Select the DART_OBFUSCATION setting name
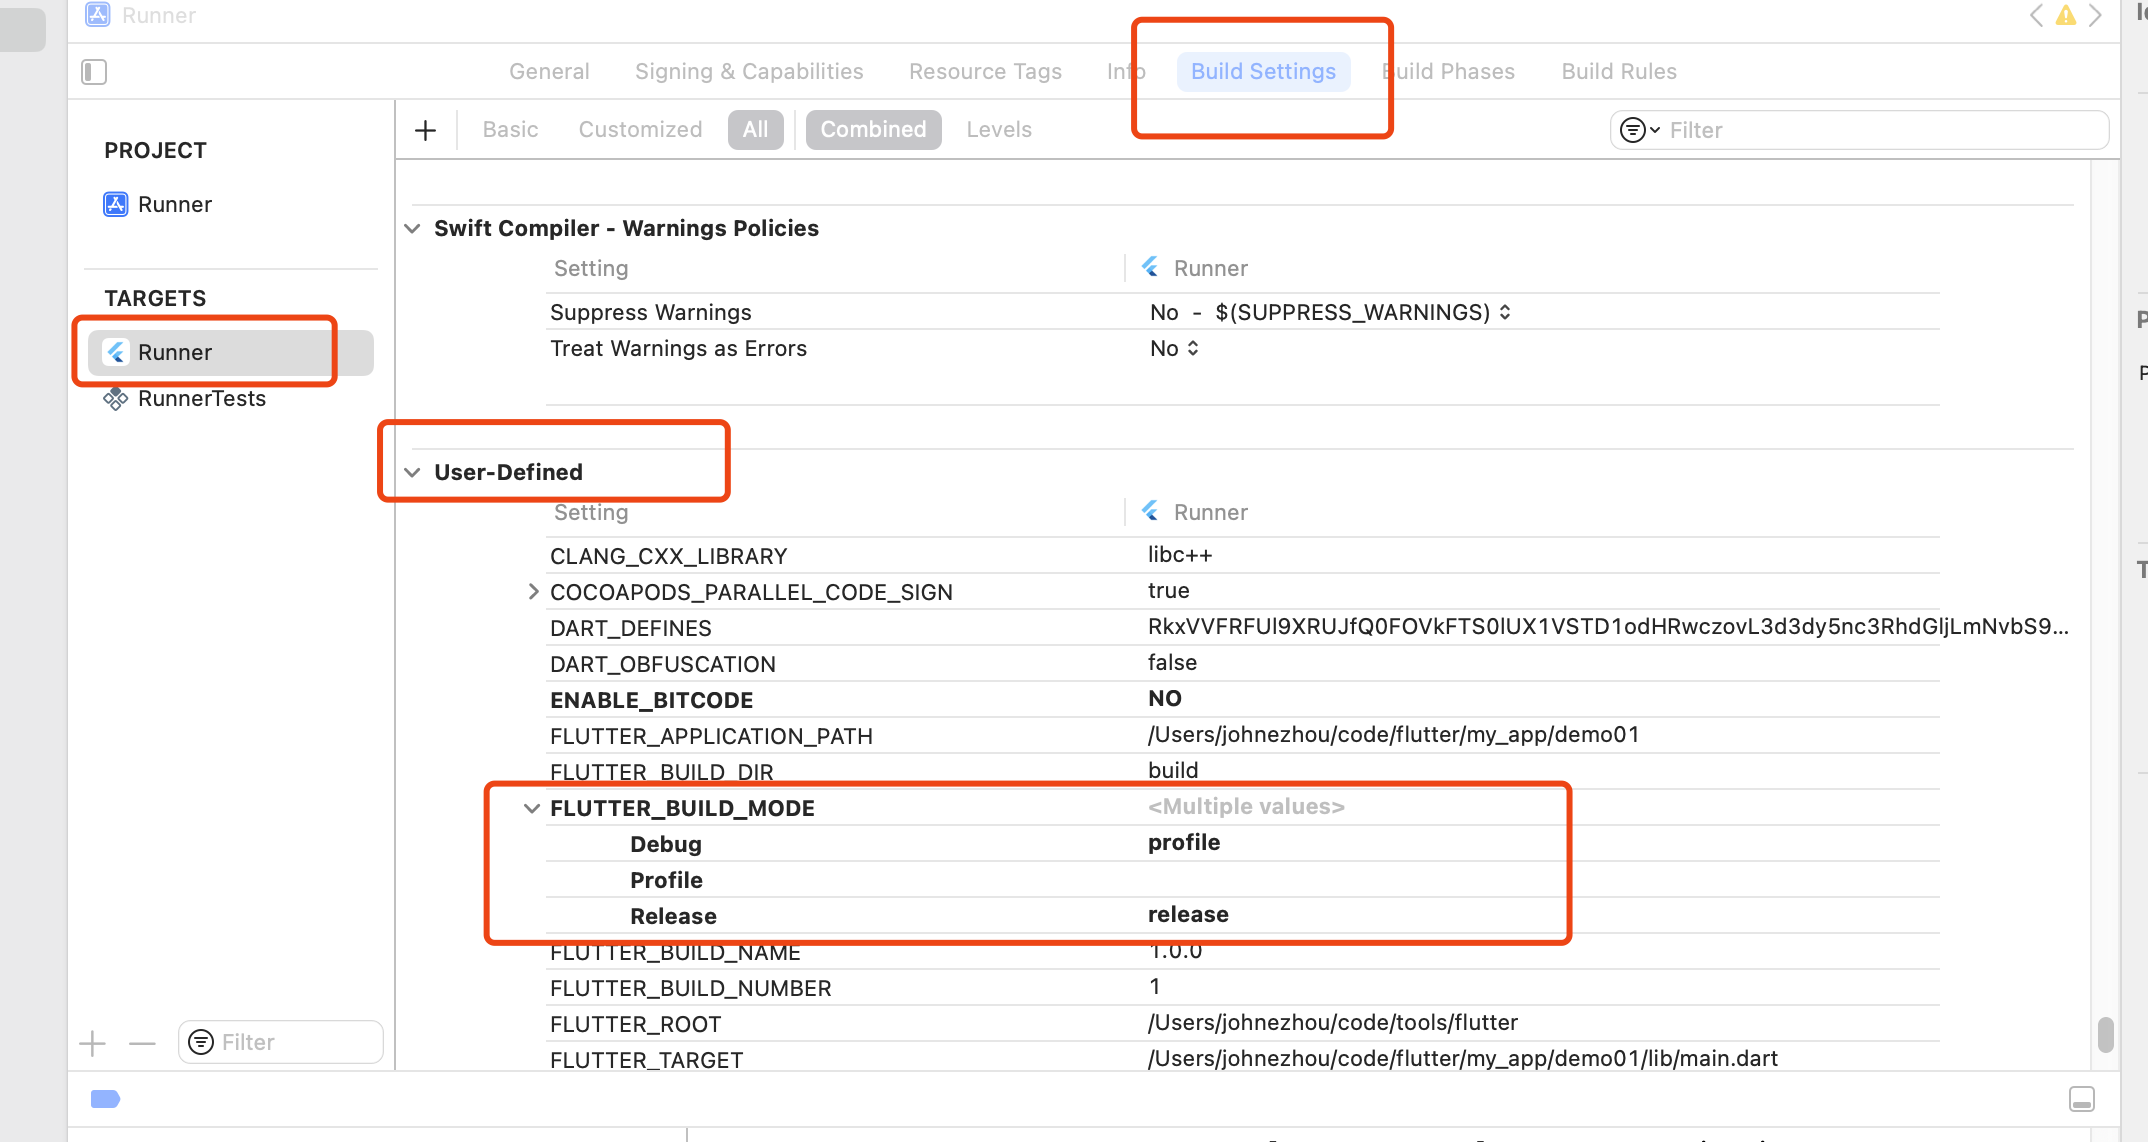This screenshot has width=2148, height=1142. point(662,664)
